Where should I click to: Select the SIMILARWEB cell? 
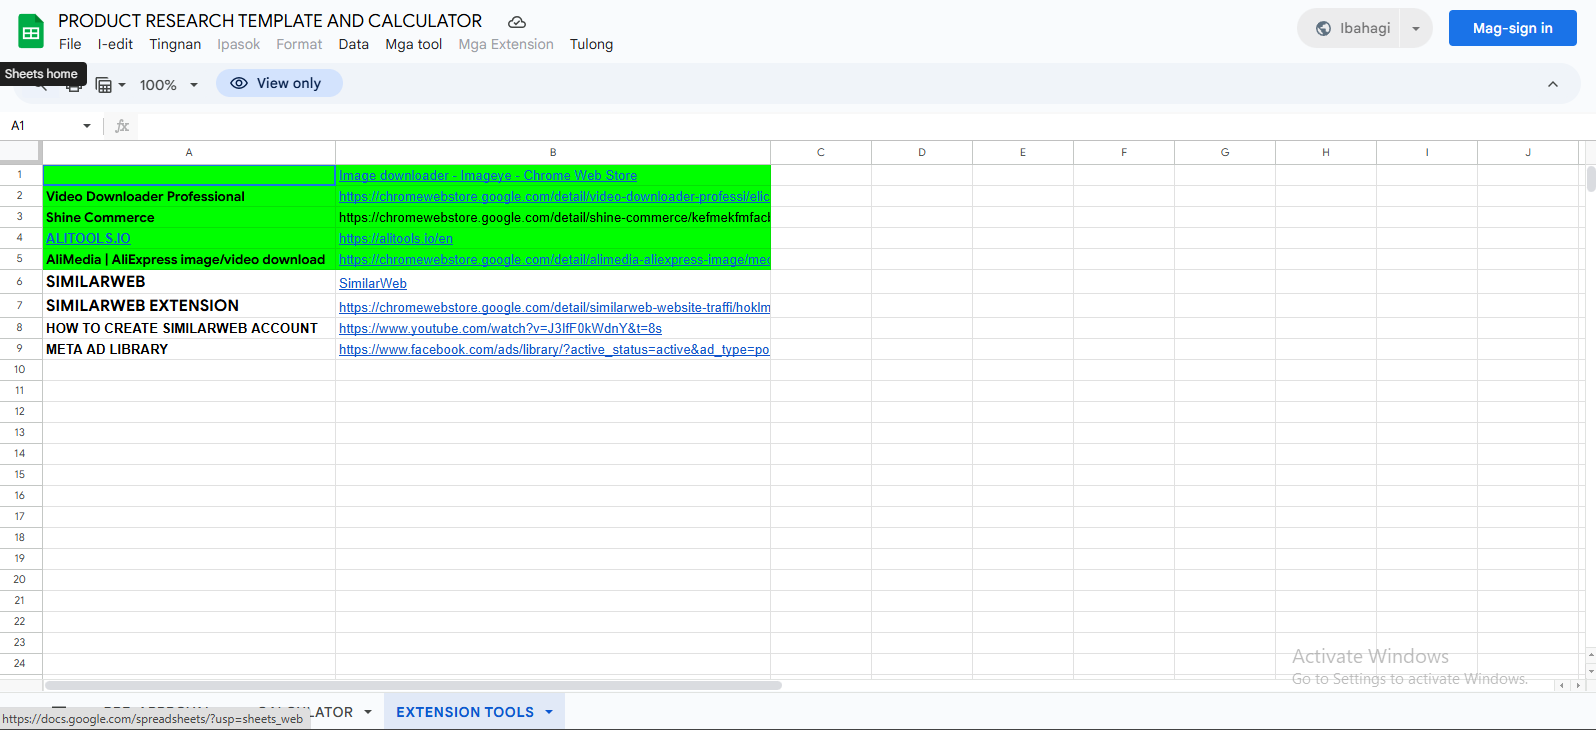[189, 282]
